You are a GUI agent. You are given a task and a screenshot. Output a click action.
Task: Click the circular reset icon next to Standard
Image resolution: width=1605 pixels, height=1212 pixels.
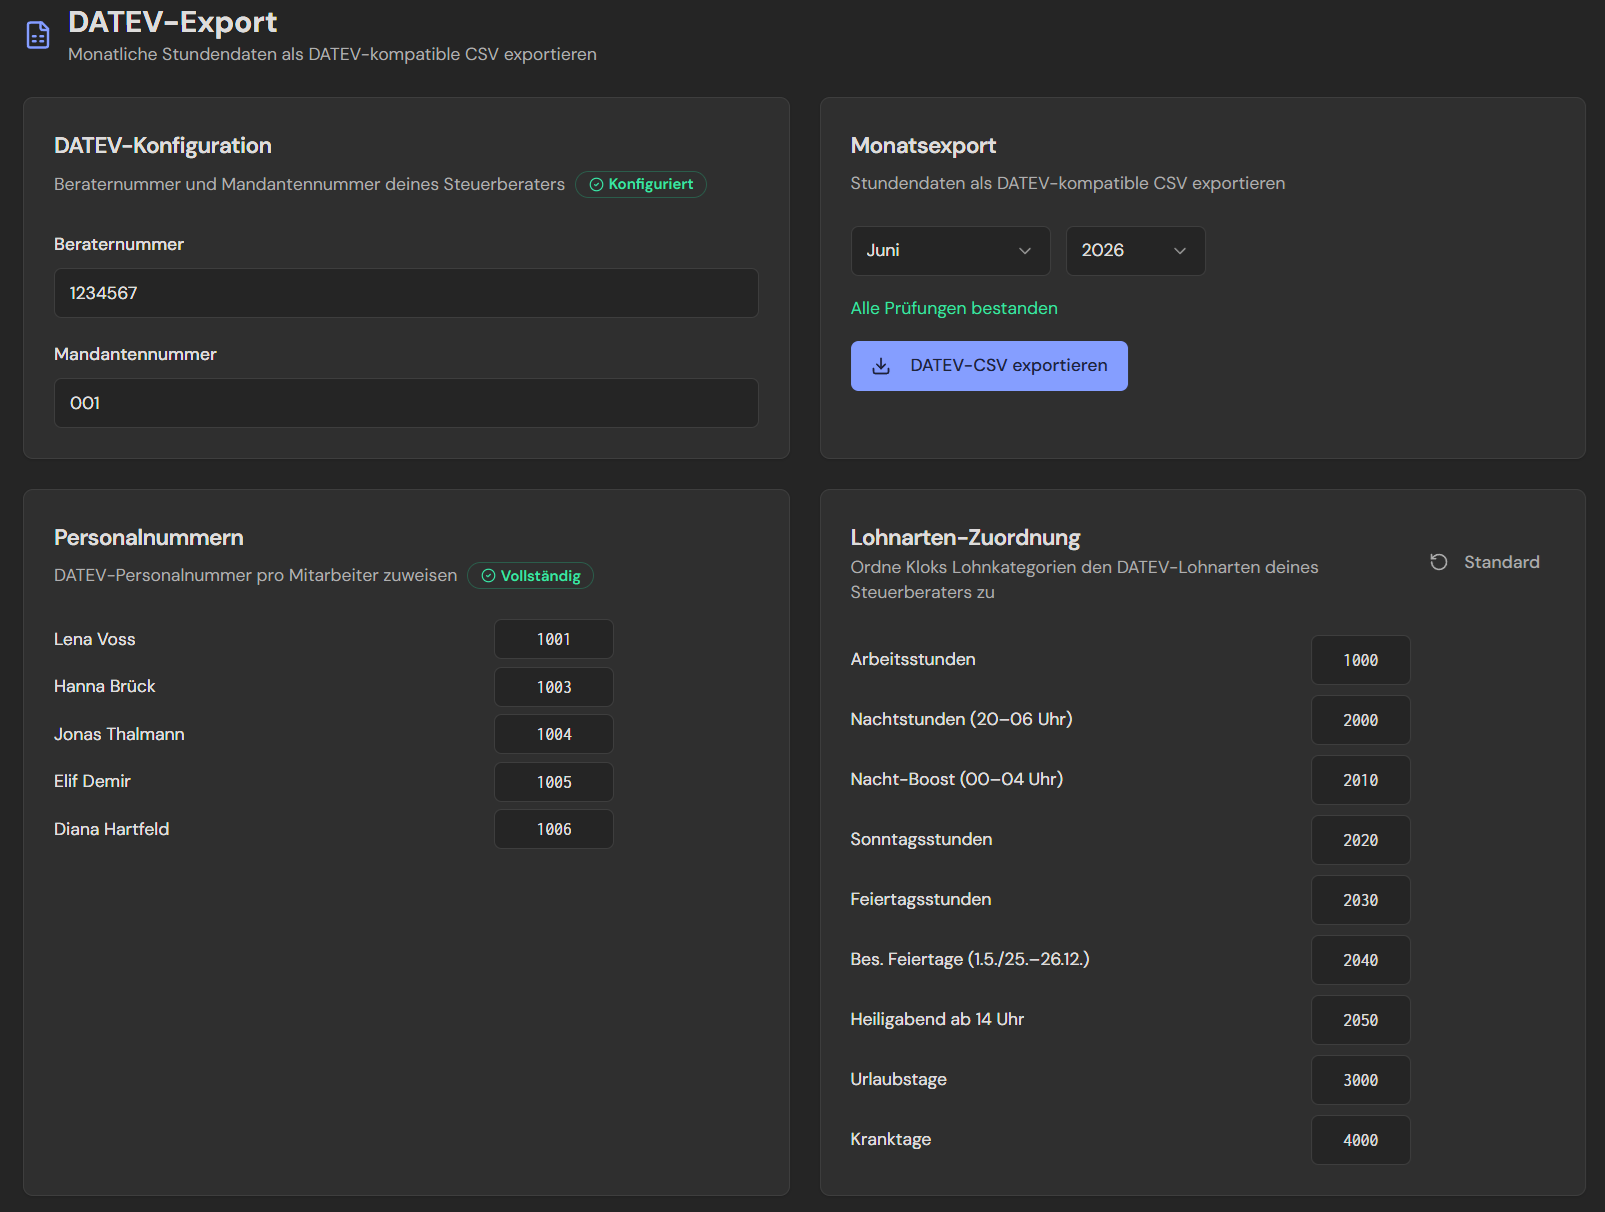pyautogui.click(x=1439, y=562)
